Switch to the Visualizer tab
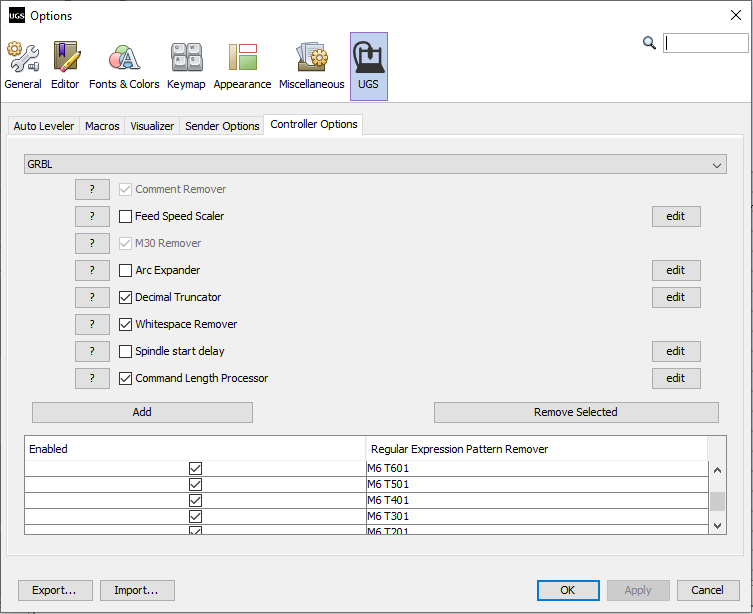 coord(152,126)
